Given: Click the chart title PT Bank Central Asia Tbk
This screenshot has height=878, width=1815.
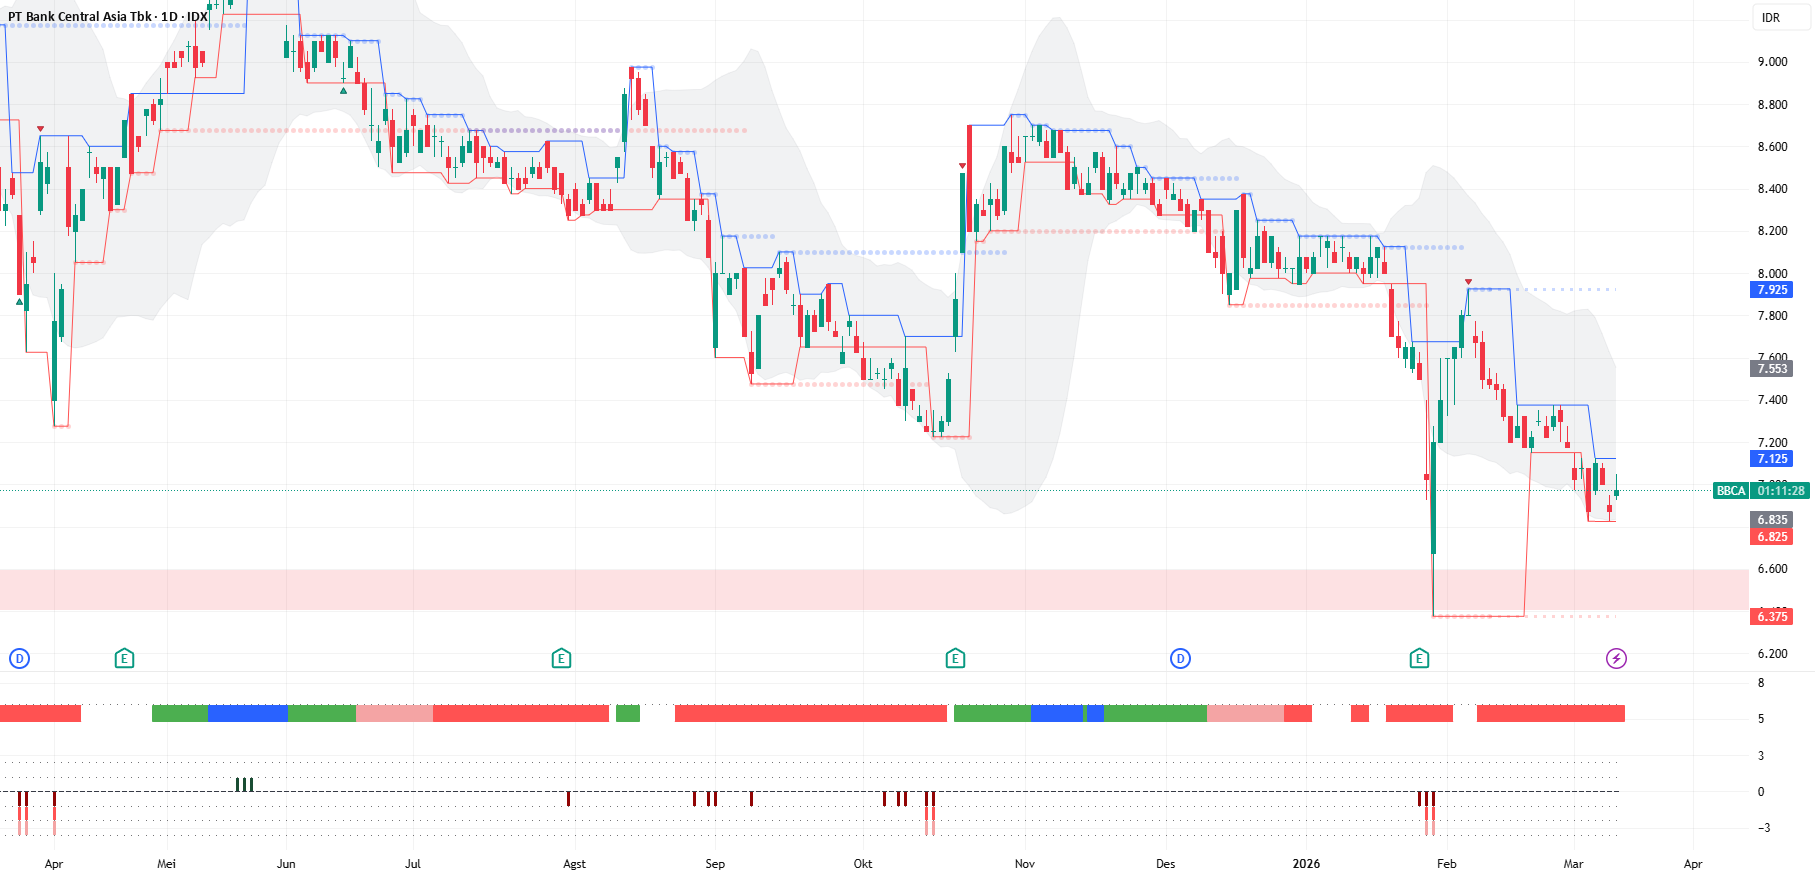Looking at the screenshot, I should 79,17.
